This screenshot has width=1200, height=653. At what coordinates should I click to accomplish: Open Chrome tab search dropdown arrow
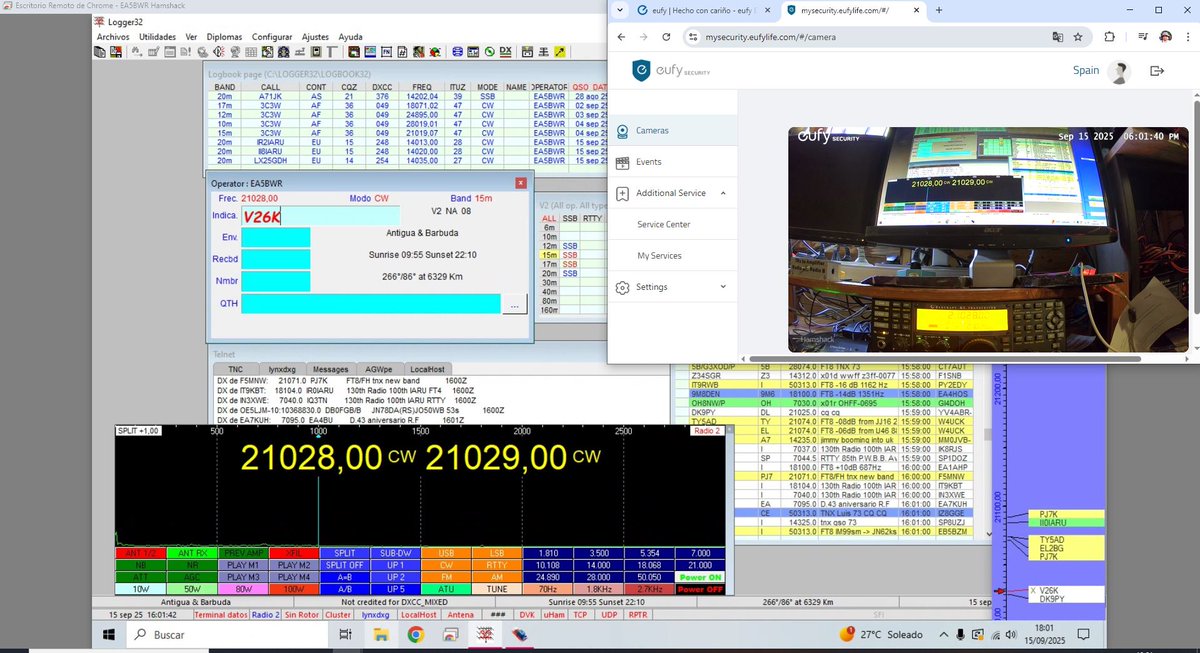(x=619, y=10)
